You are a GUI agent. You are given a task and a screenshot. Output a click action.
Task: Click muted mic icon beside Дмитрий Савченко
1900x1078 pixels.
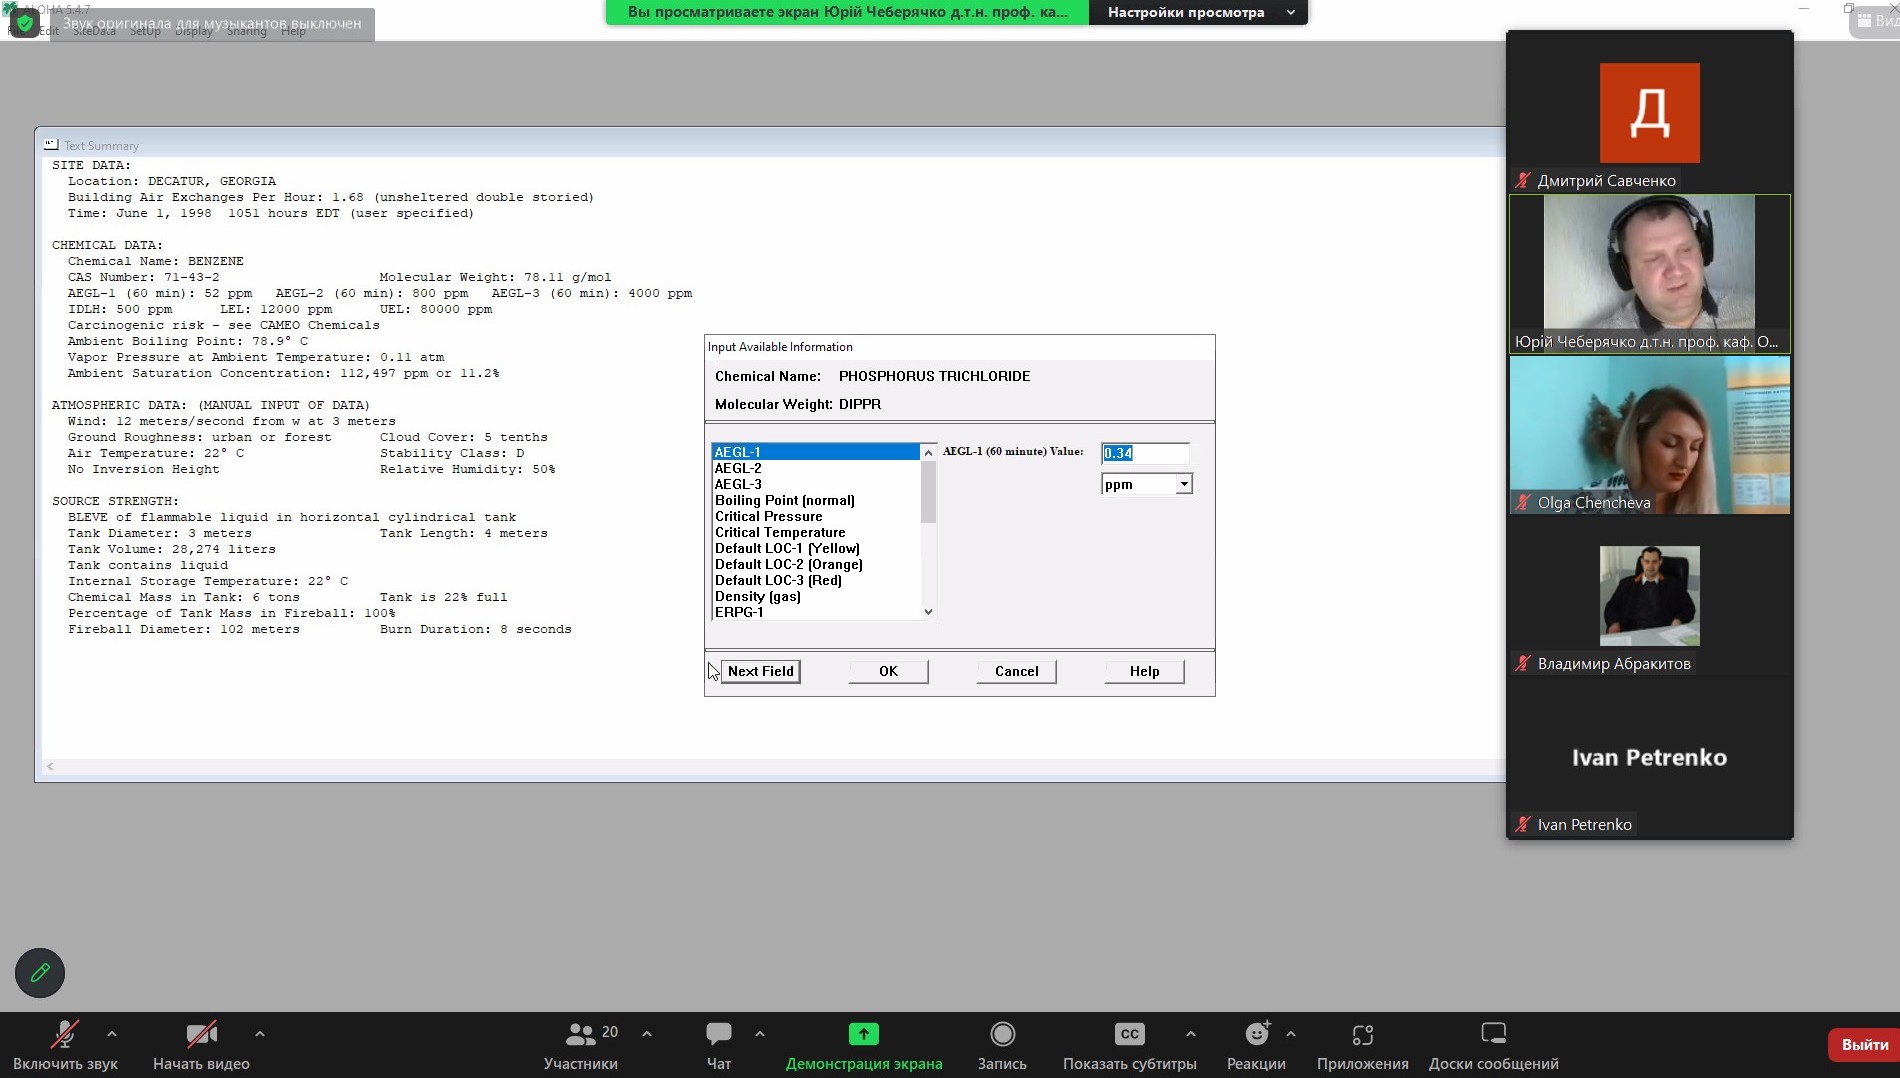click(1523, 181)
